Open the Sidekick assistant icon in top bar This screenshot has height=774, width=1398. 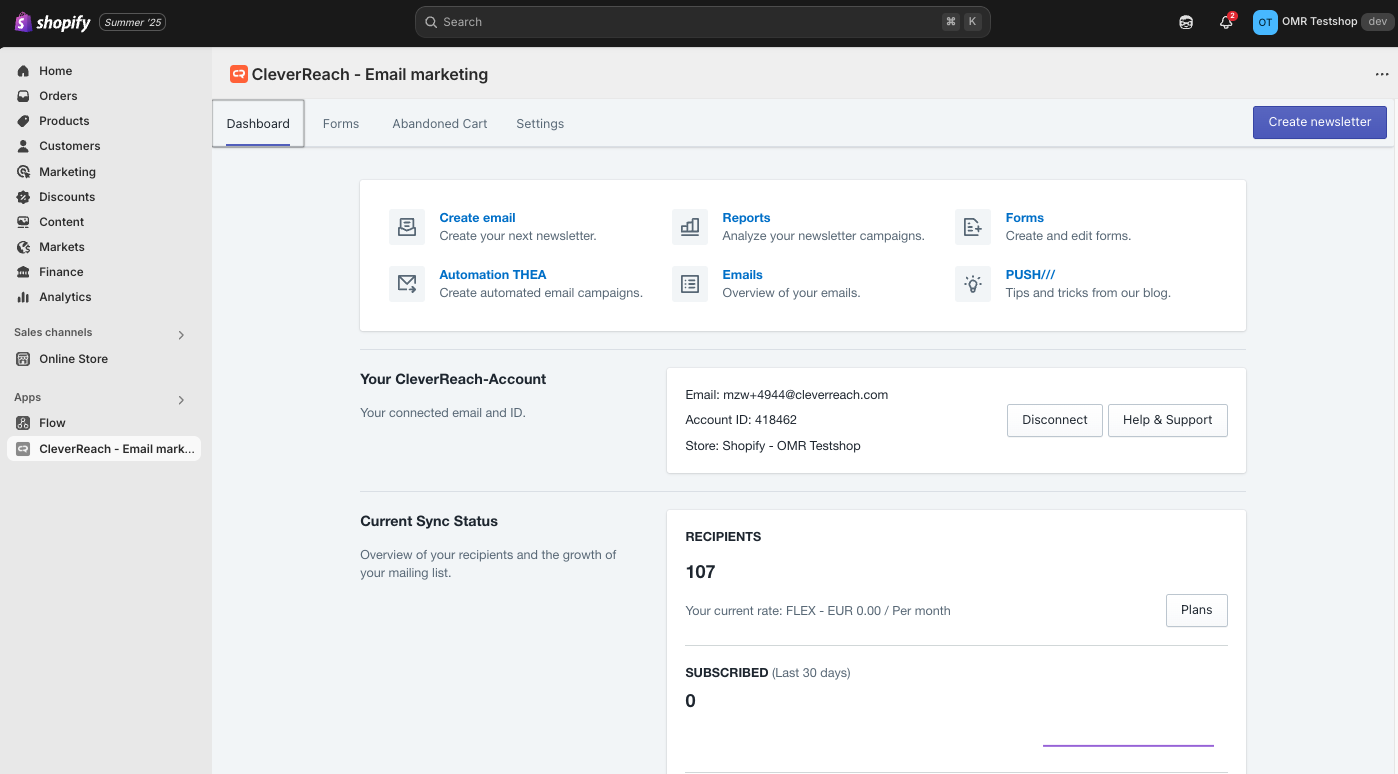click(x=1186, y=22)
